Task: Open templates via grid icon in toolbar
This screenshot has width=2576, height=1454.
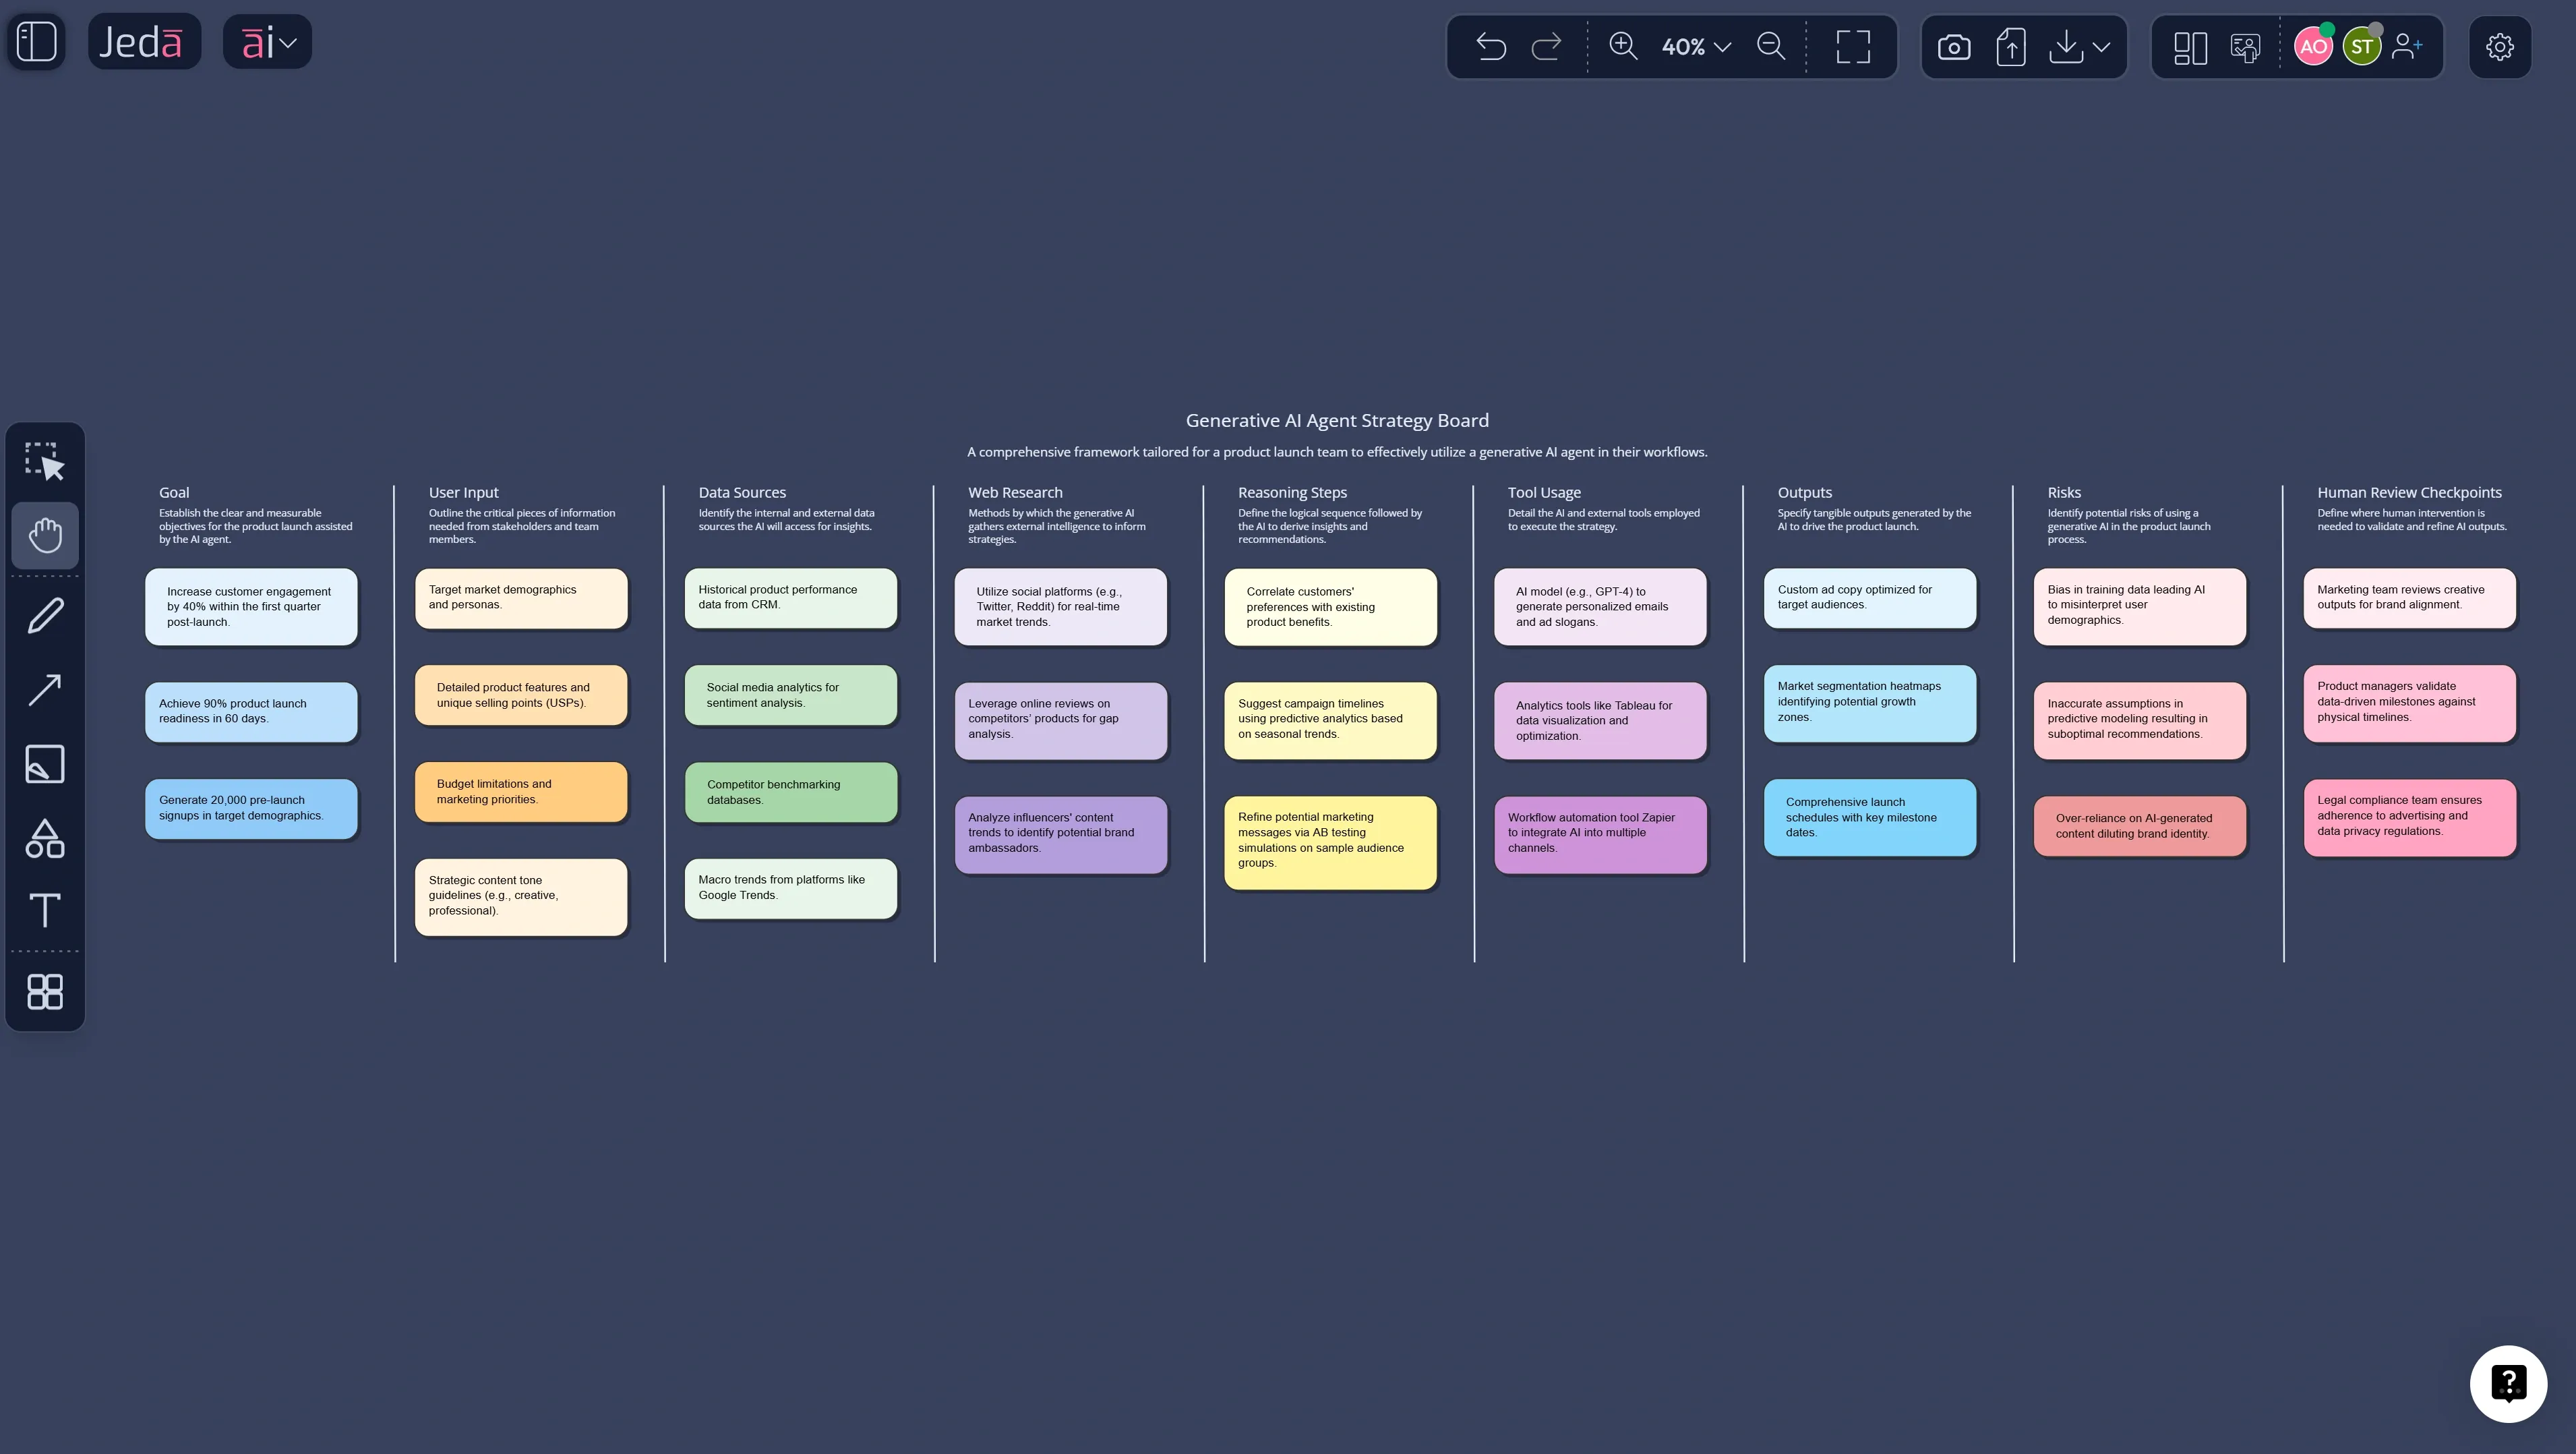Action: (44, 991)
